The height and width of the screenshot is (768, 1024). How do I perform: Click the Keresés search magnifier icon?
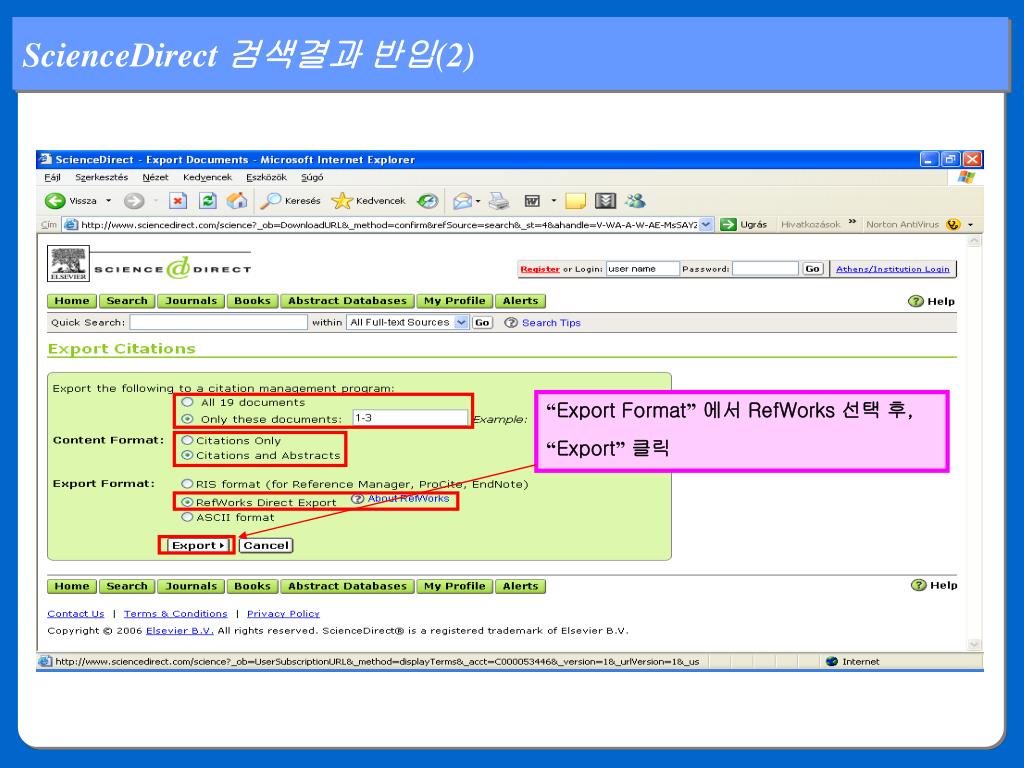point(270,200)
